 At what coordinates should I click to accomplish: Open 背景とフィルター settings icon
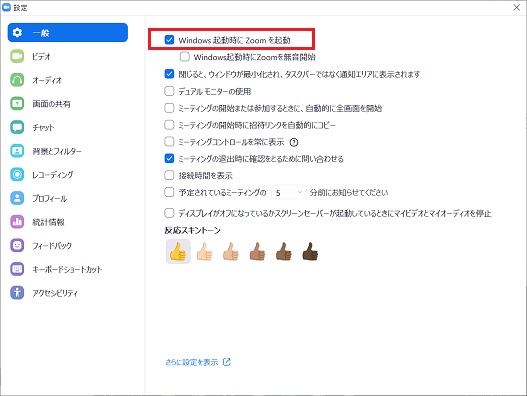coord(17,151)
